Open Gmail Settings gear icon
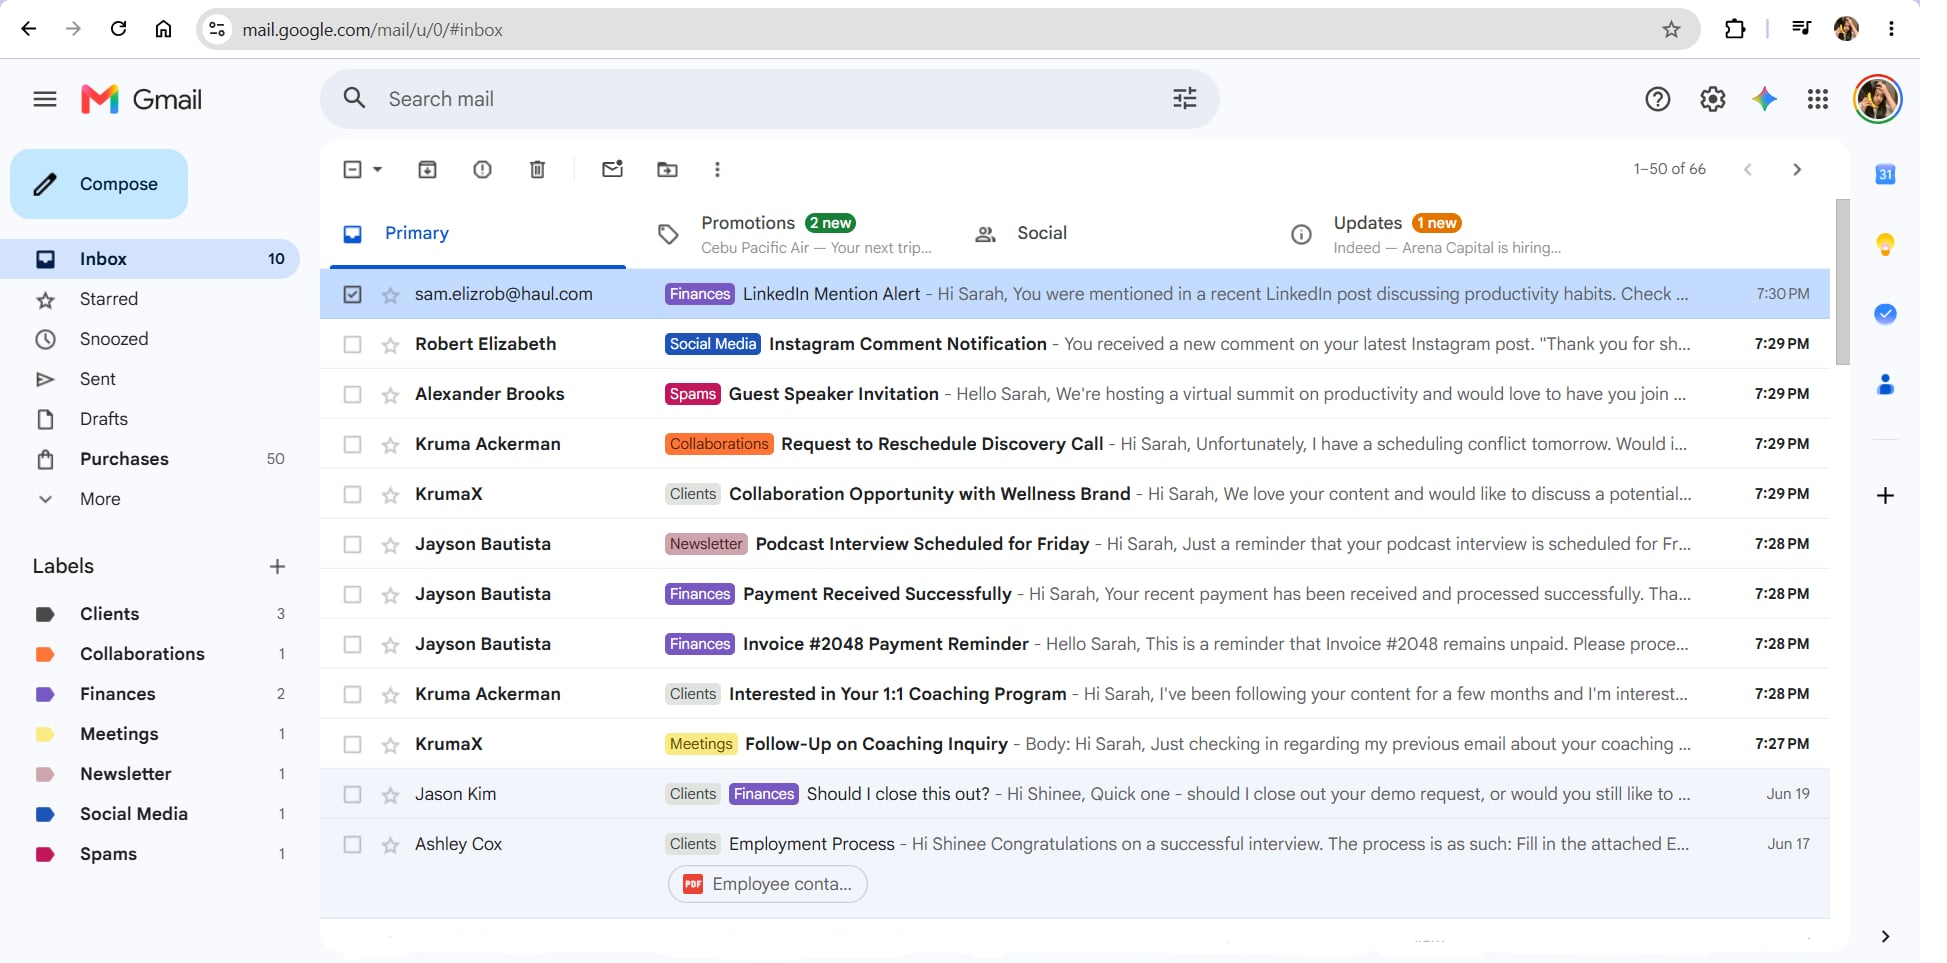This screenshot has height=963, width=1947. coord(1713,99)
